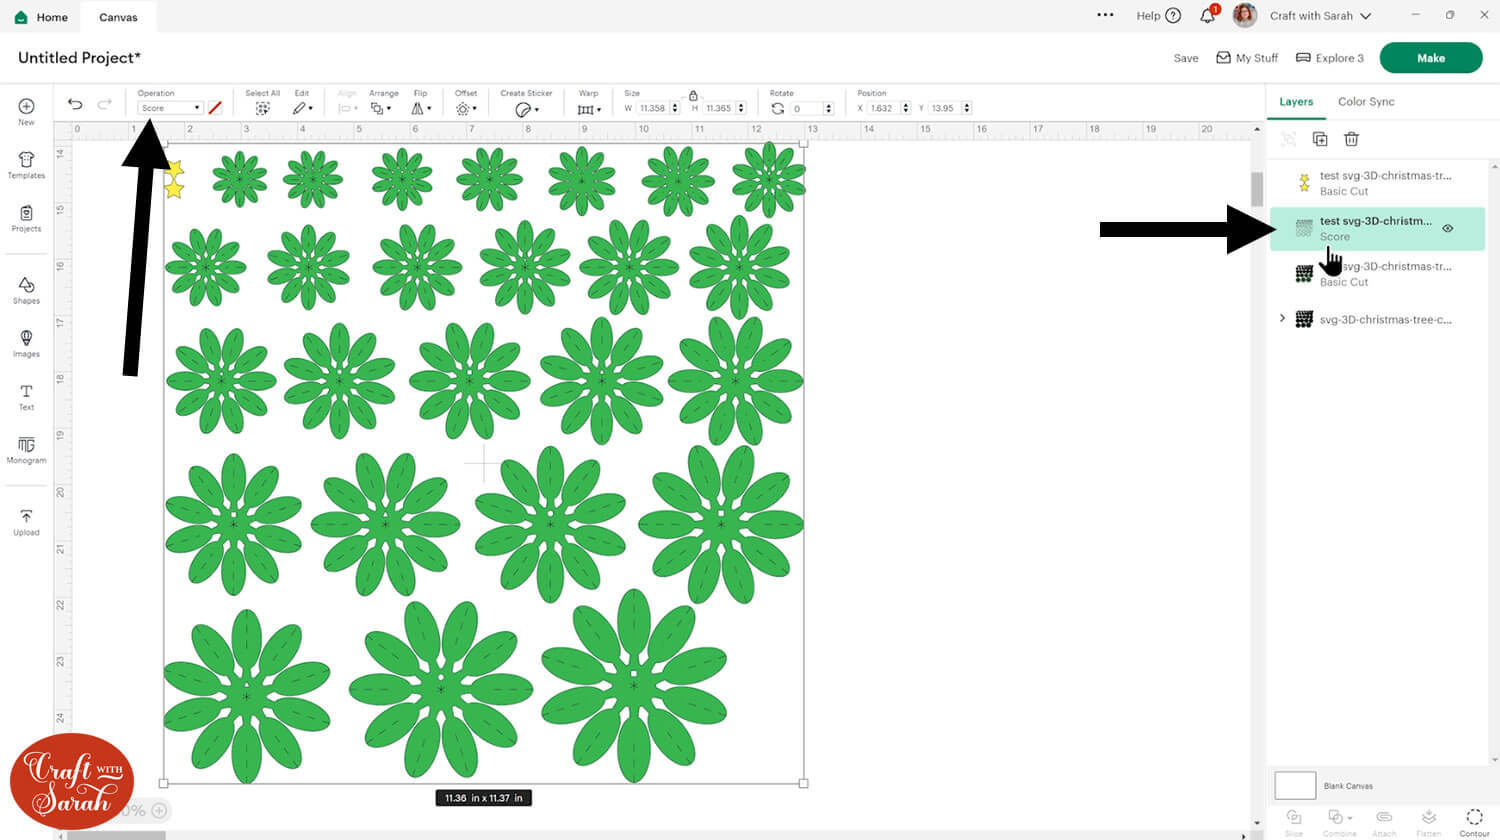Image resolution: width=1500 pixels, height=840 pixels.
Task: Click the Upload icon
Action: click(26, 517)
